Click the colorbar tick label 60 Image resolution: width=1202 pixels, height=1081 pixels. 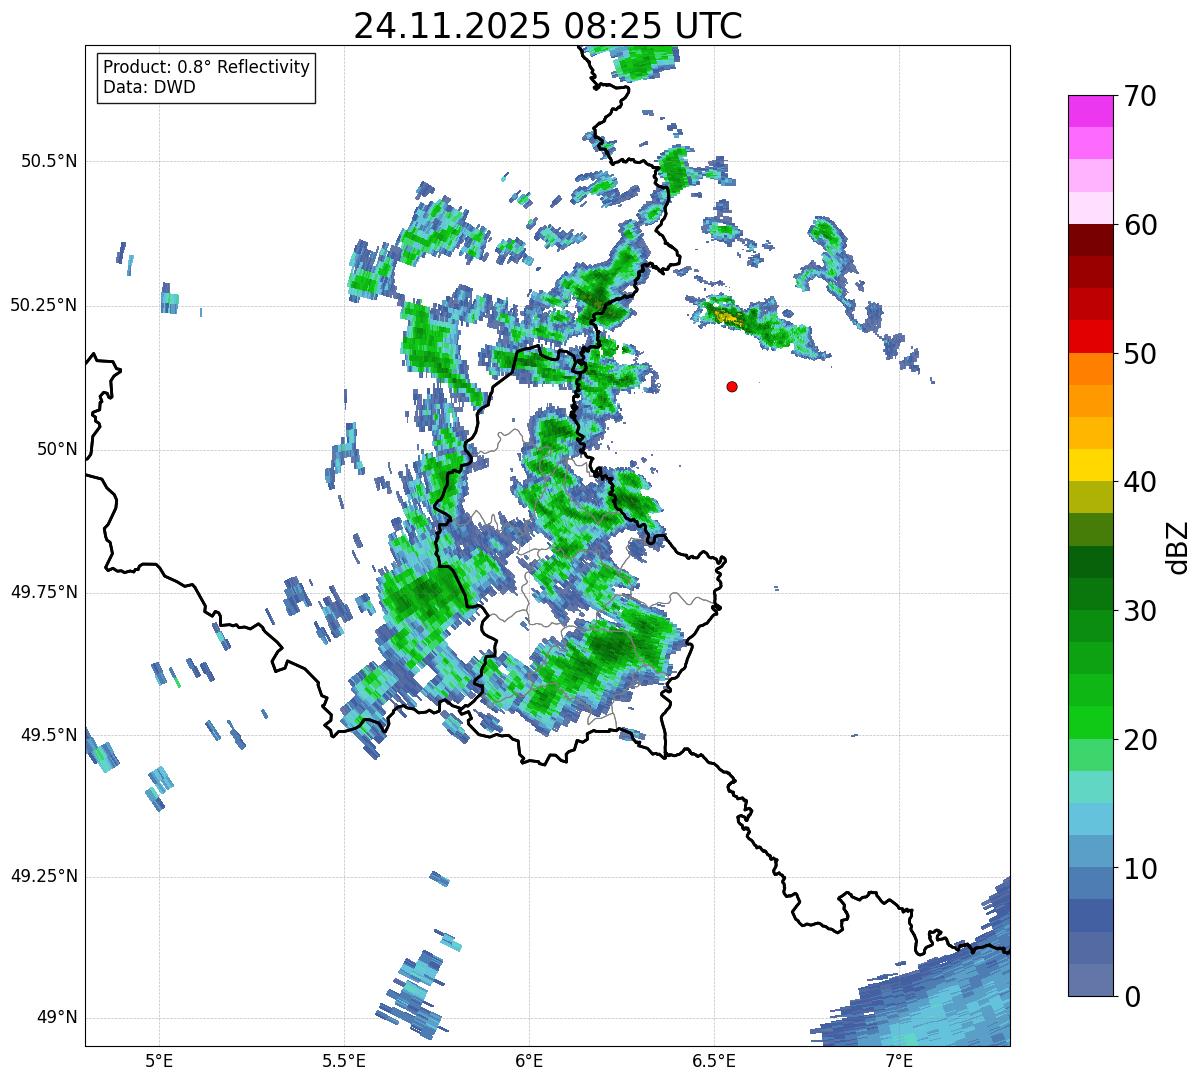tap(1140, 225)
